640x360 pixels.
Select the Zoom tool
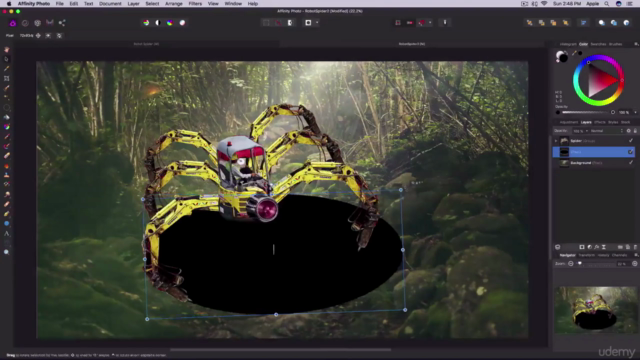pyautogui.click(x=7, y=252)
